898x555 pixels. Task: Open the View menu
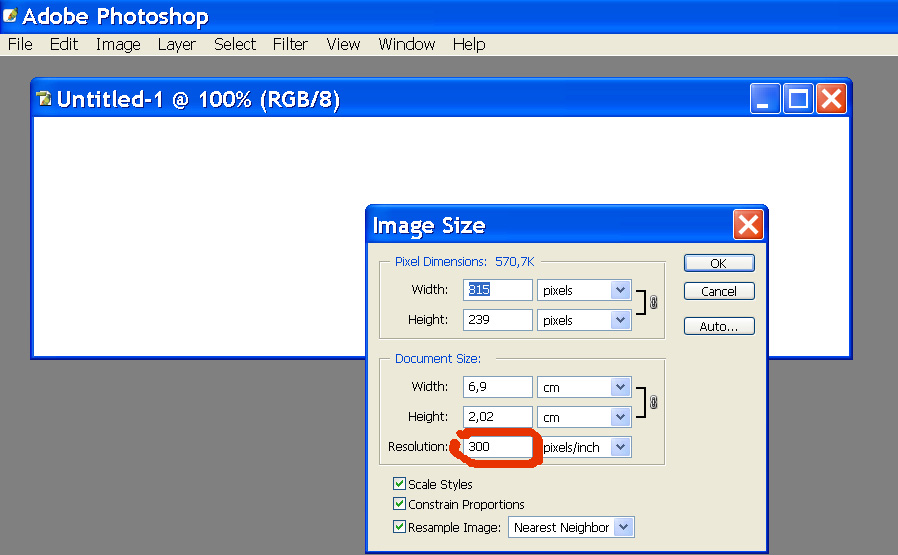point(343,44)
